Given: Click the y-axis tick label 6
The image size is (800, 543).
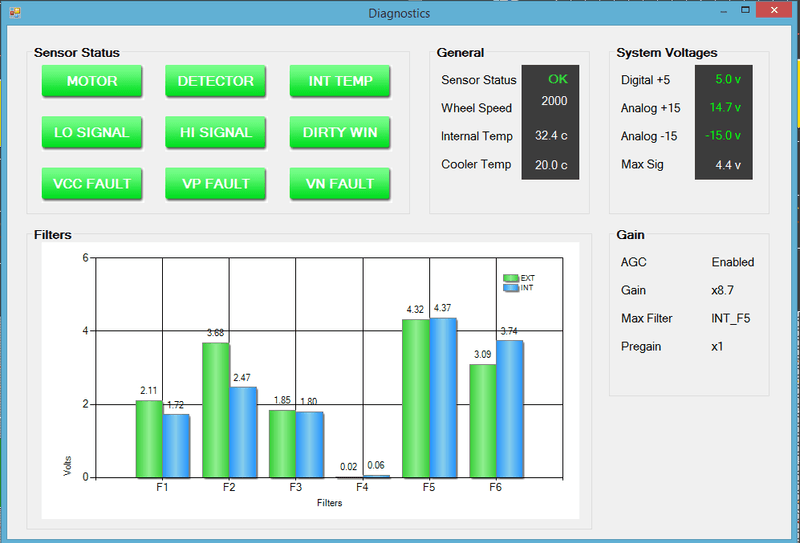Looking at the screenshot, I should [85, 258].
